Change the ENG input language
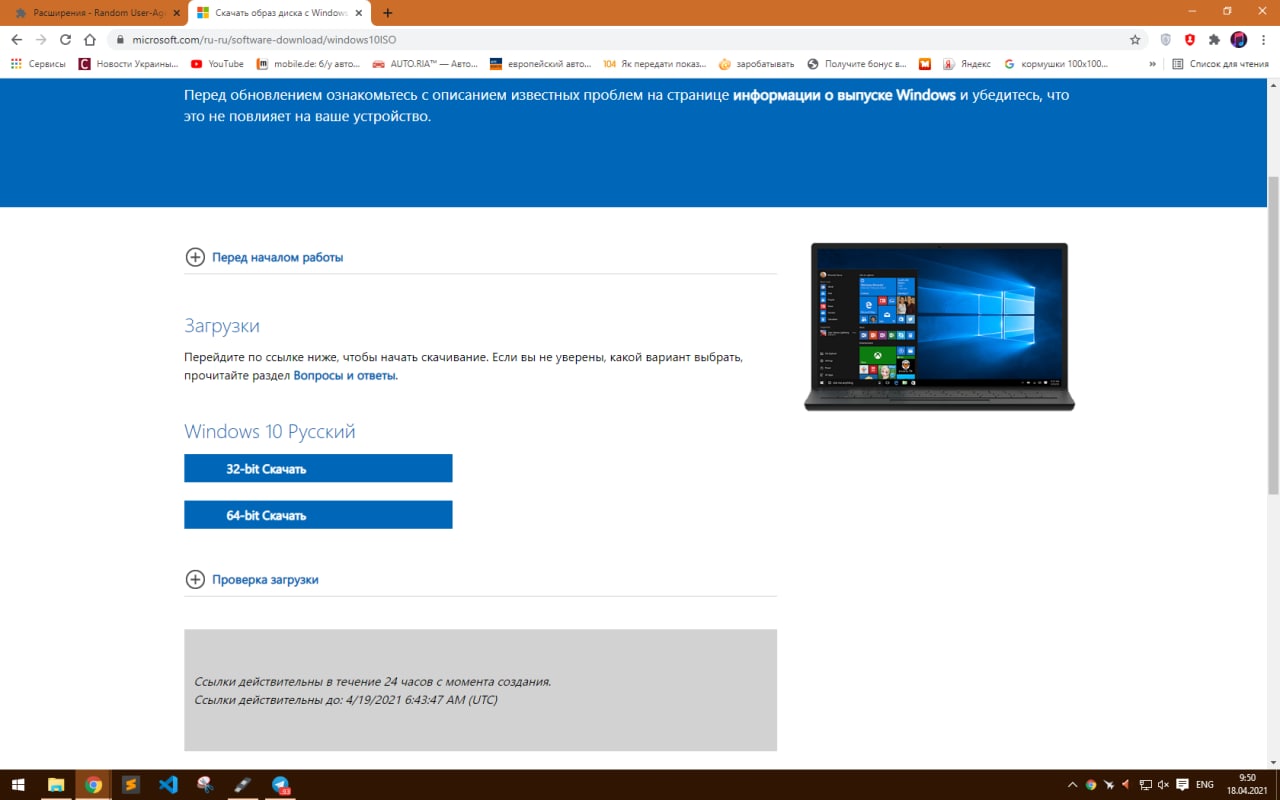Screen dimensions: 1280x800 pos(1205,785)
